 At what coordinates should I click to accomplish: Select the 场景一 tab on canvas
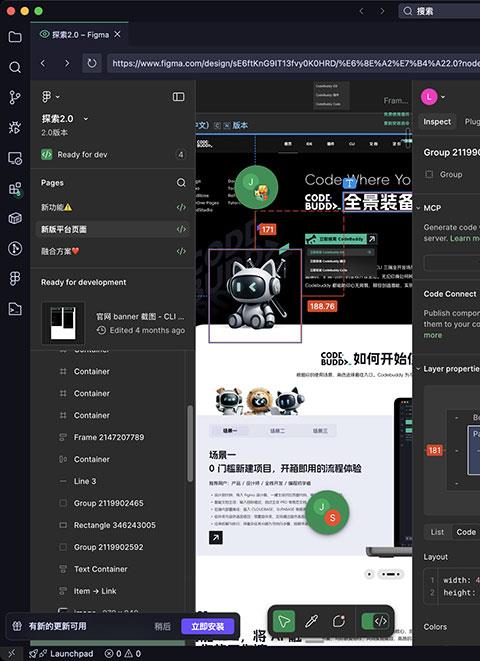point(230,431)
